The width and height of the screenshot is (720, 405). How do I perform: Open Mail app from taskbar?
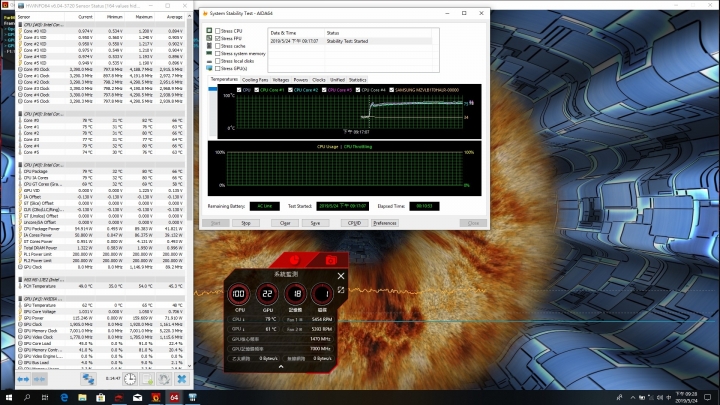137,398
